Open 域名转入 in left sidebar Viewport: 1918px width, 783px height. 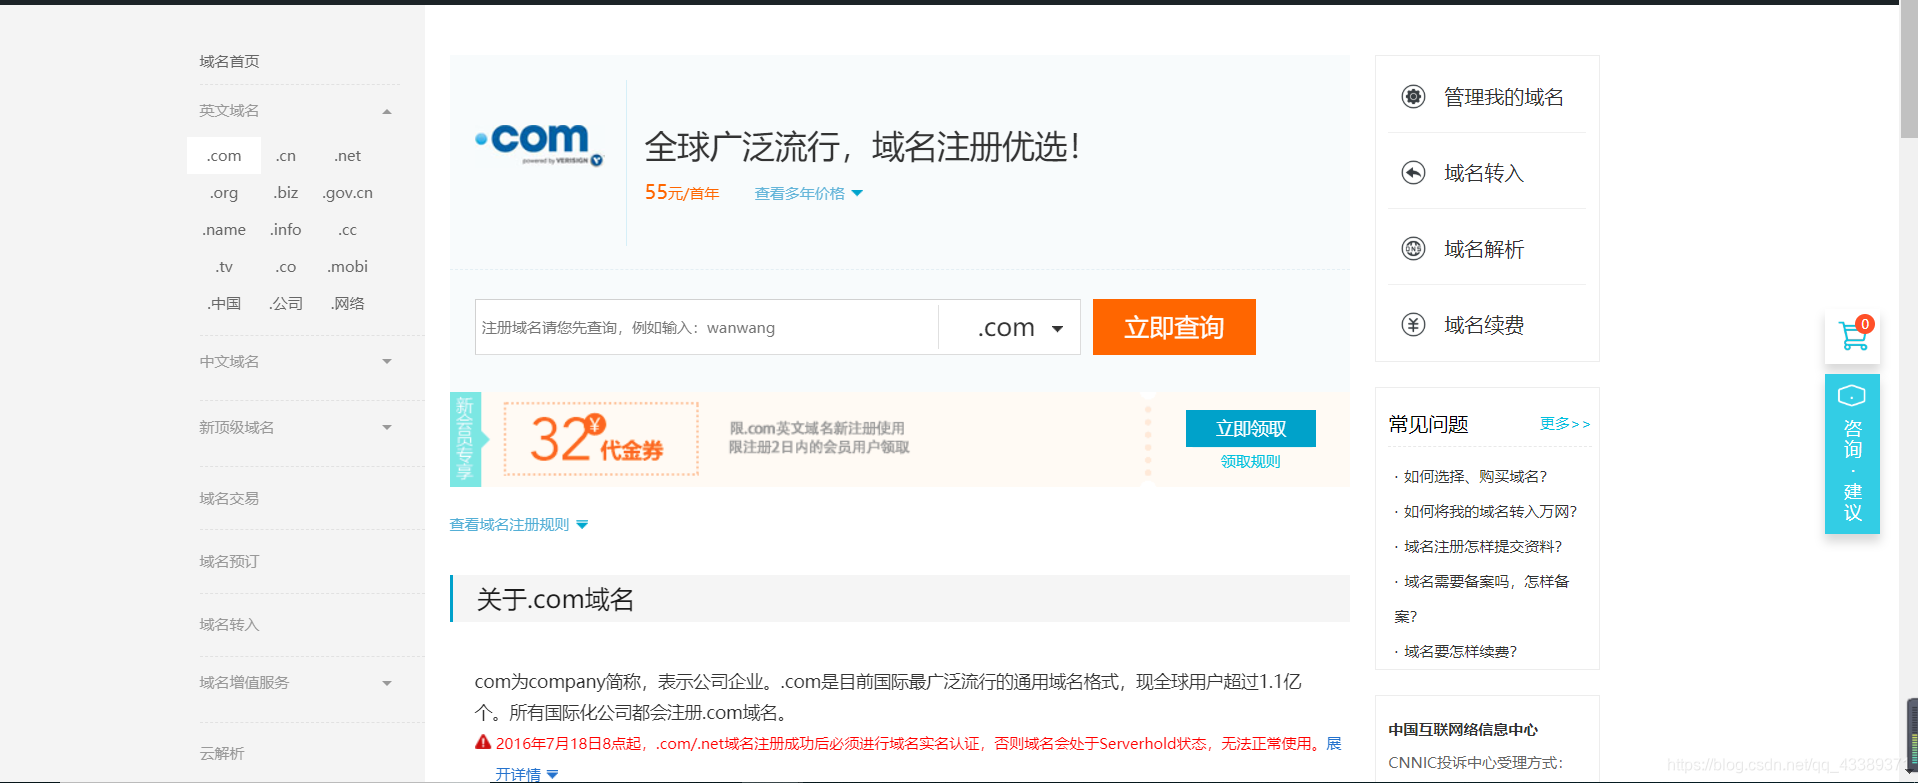pyautogui.click(x=229, y=625)
